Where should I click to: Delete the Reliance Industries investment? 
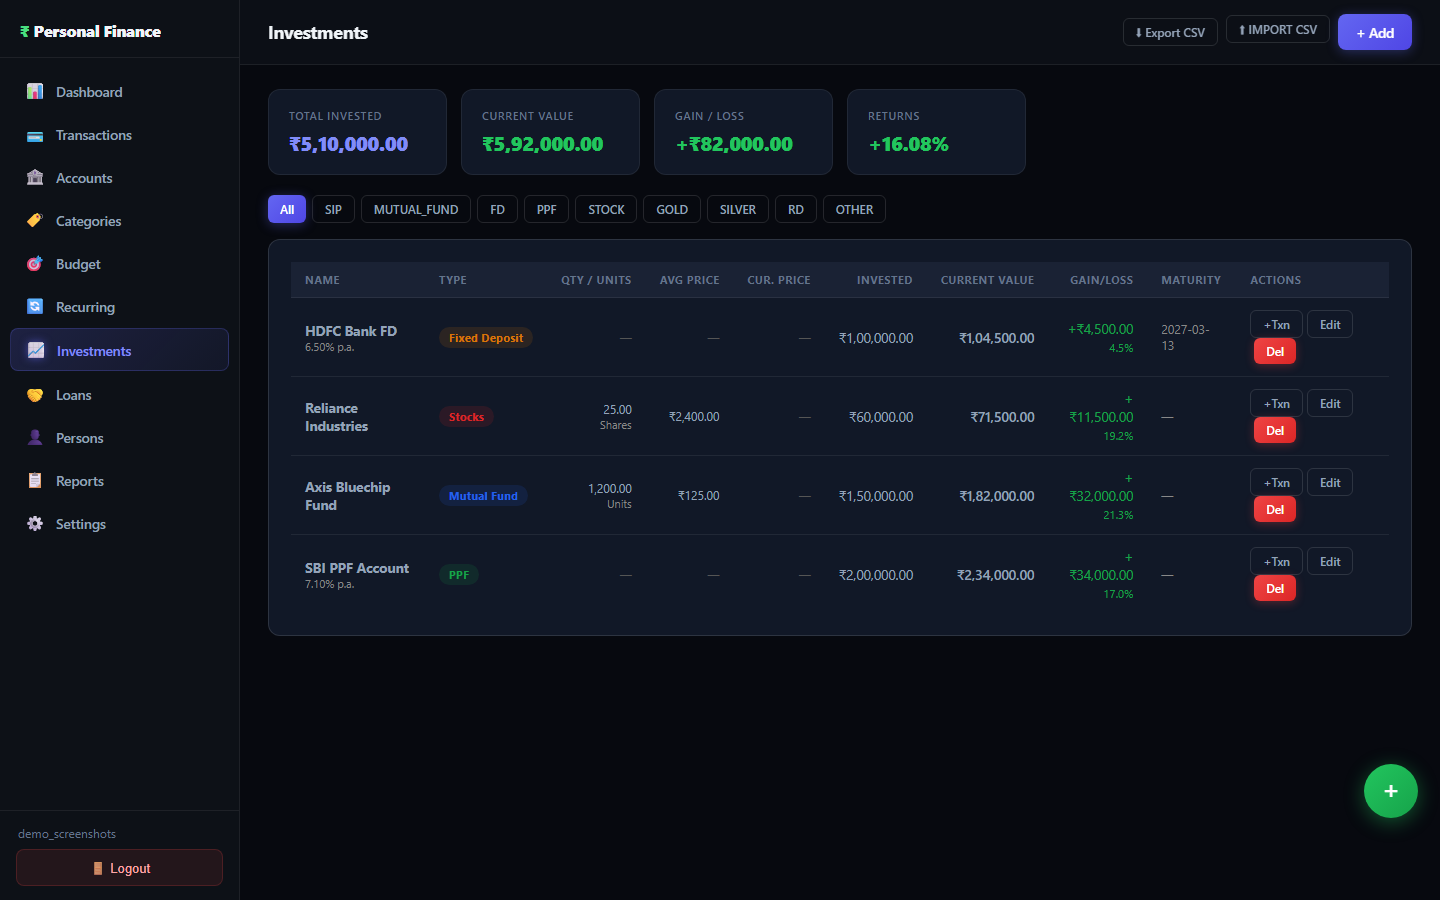tap(1275, 430)
